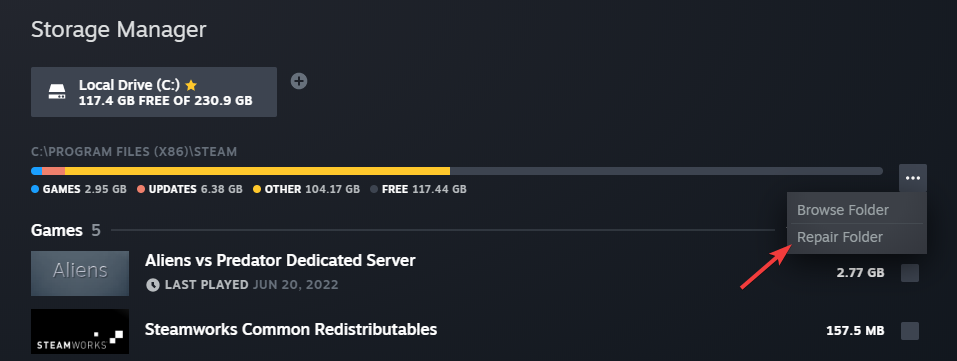Open the Aliens game thumbnail

(x=80, y=273)
